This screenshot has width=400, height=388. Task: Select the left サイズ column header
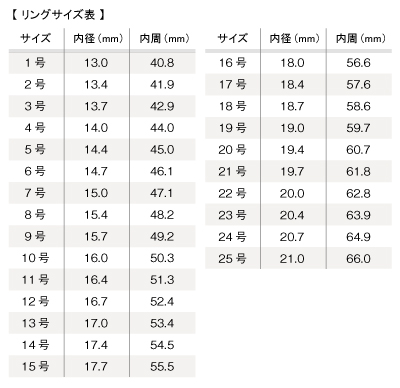point(36,38)
